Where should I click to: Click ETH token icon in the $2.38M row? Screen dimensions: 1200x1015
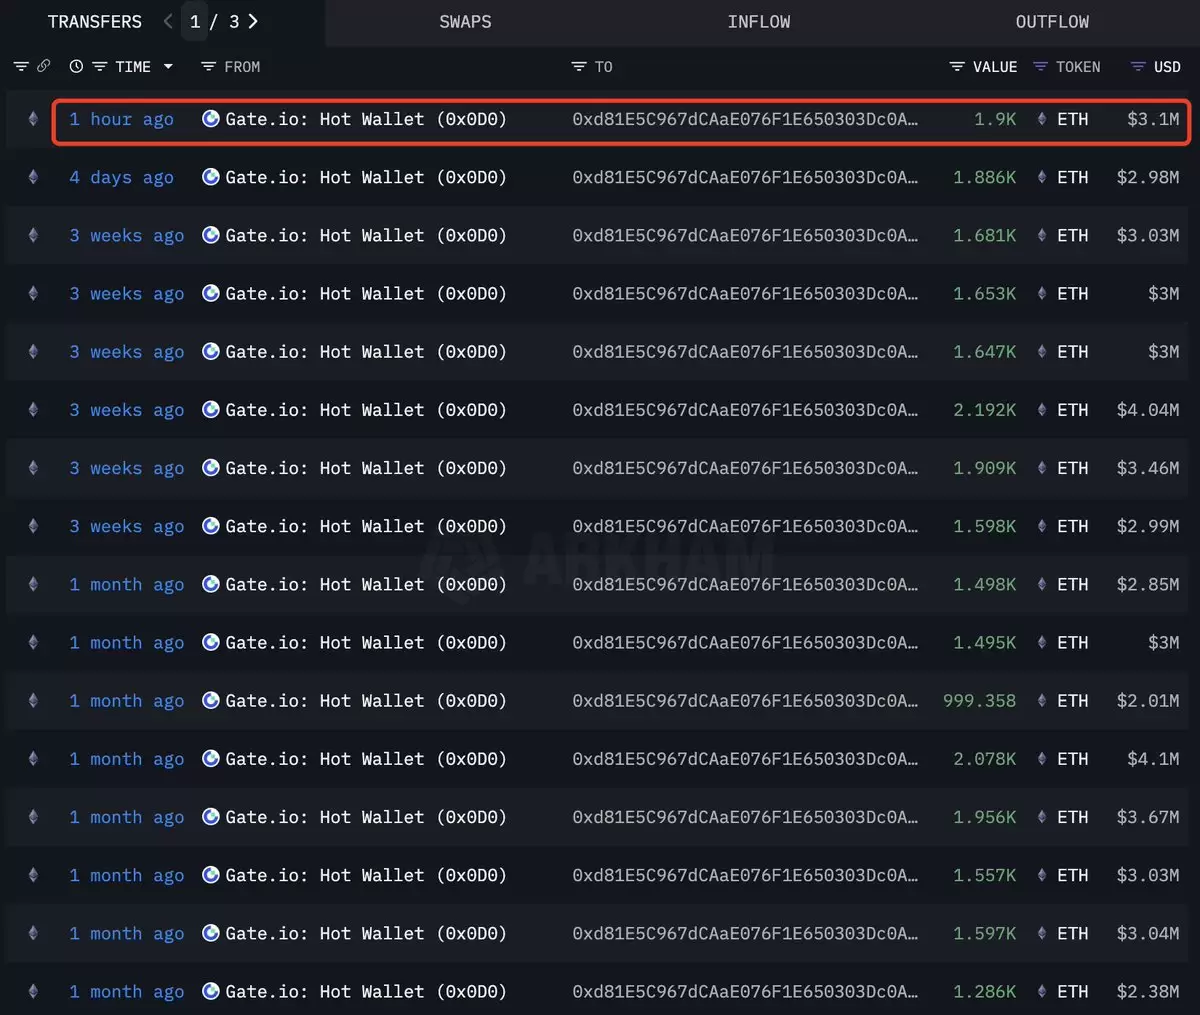(x=1042, y=992)
